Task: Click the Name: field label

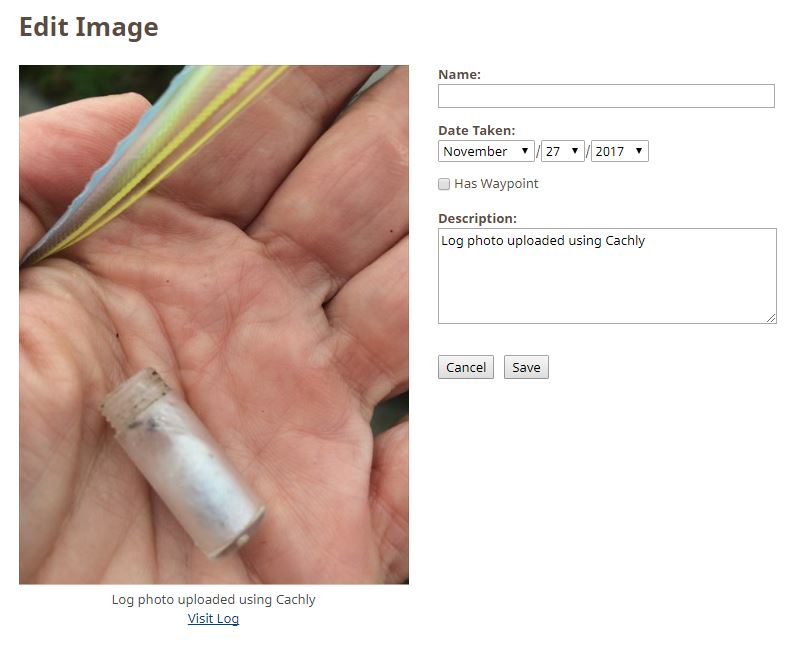Action: [459, 74]
